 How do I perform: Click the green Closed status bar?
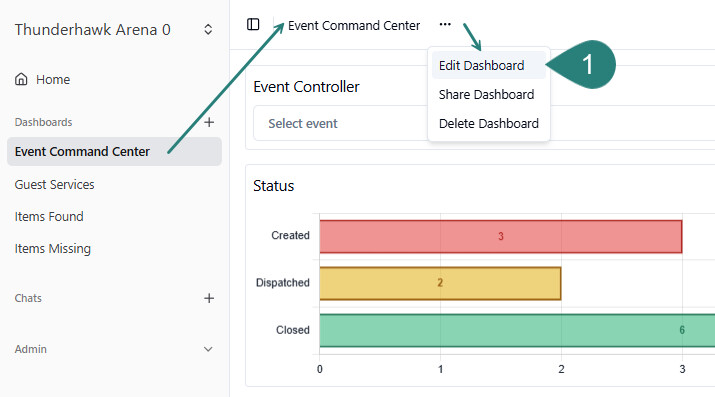click(x=517, y=330)
